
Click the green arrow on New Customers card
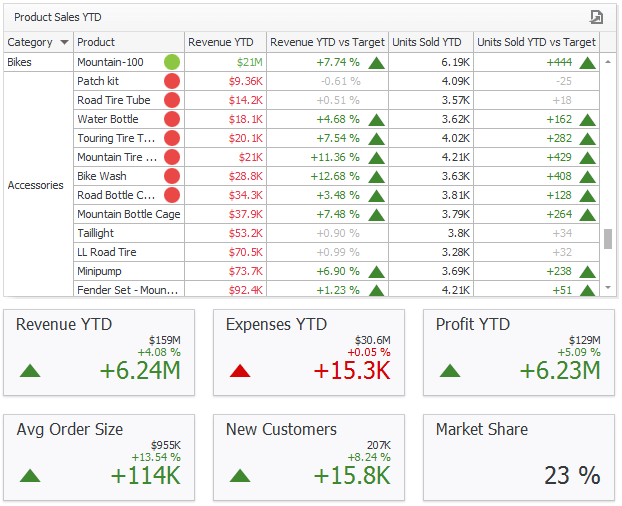(x=241, y=476)
